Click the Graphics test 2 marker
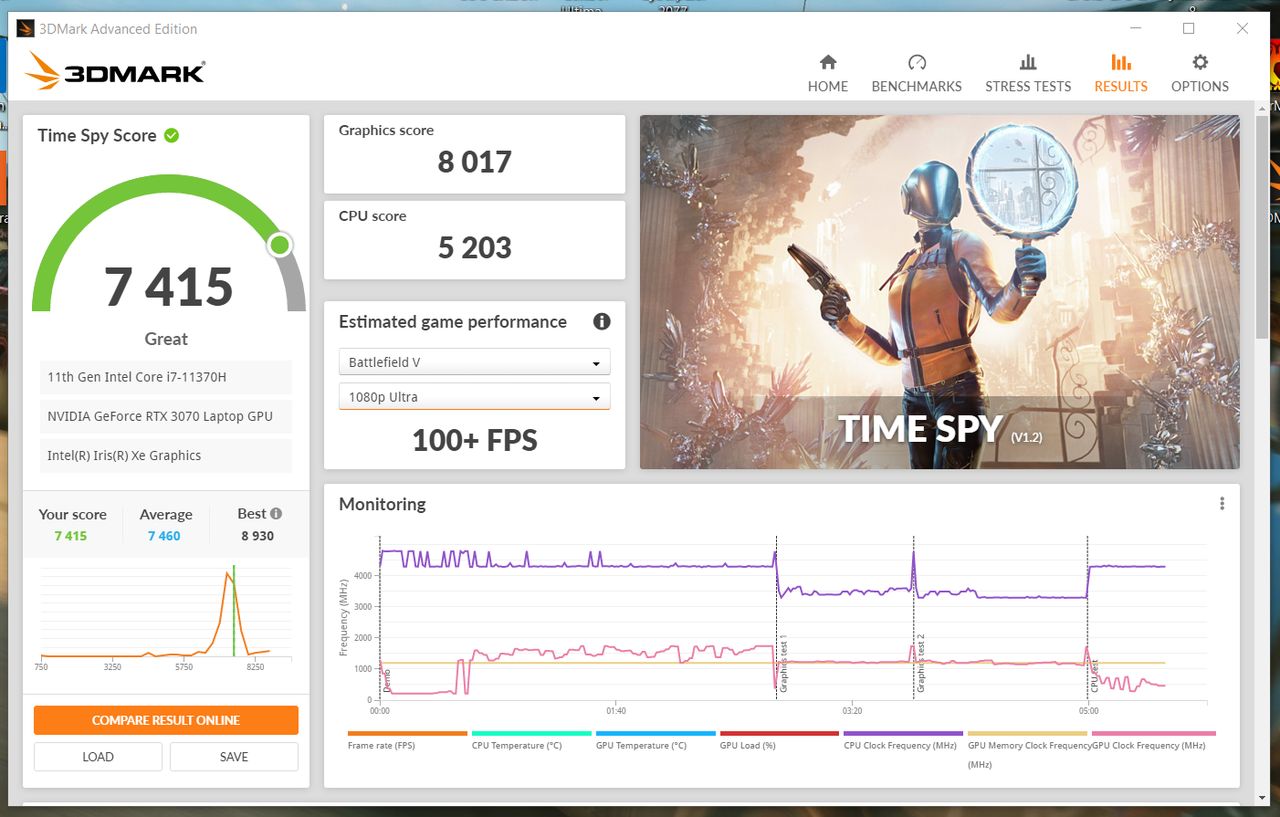The image size is (1280, 817). [x=921, y=664]
